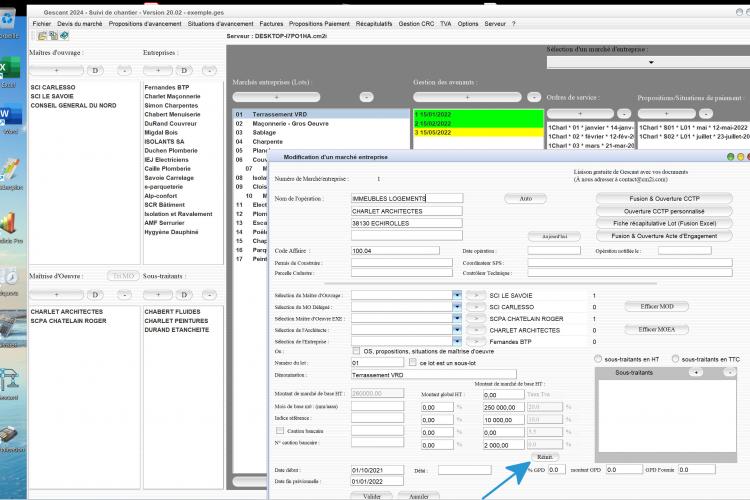750x500 pixels.
Task: Launch Word from the desktop shortcut
Action: click(10, 117)
